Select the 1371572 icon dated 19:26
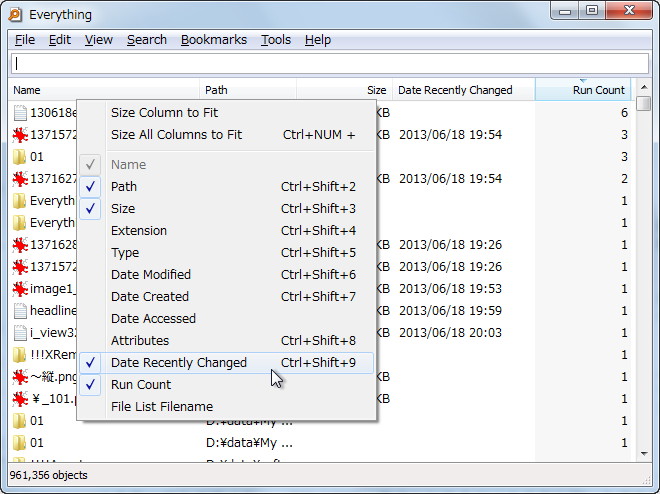 (x=20, y=267)
